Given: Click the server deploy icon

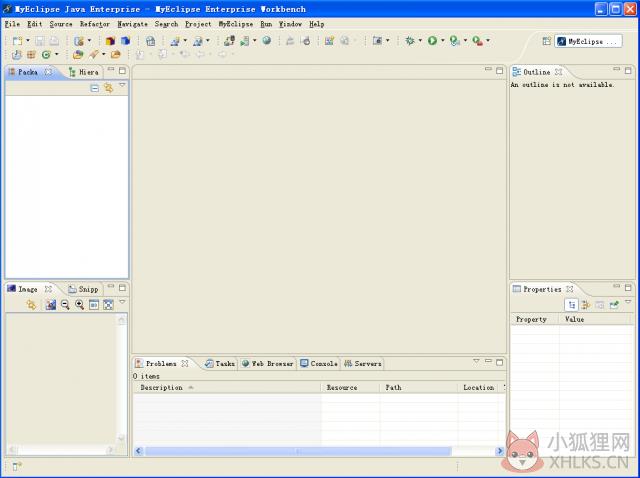Looking at the screenshot, I should click(x=229, y=40).
